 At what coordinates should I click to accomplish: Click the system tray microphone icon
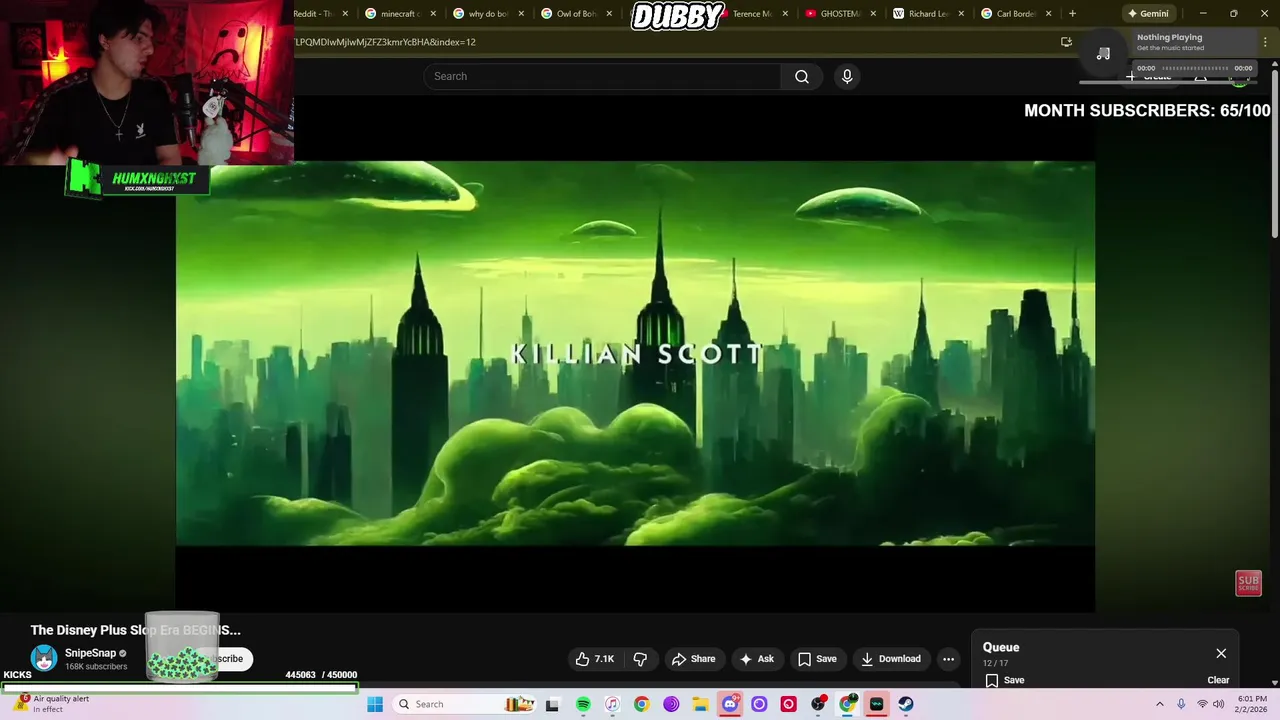pyautogui.click(x=1181, y=704)
